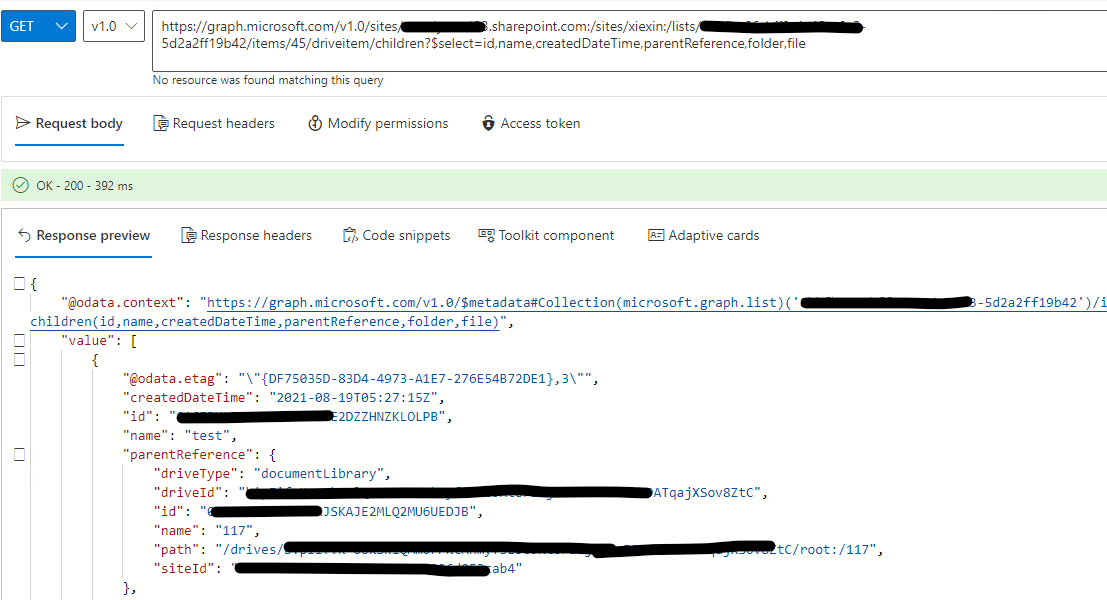Image resolution: width=1107 pixels, height=600 pixels.
Task: Toggle the checkbox next to the value array
Action: tap(18, 340)
